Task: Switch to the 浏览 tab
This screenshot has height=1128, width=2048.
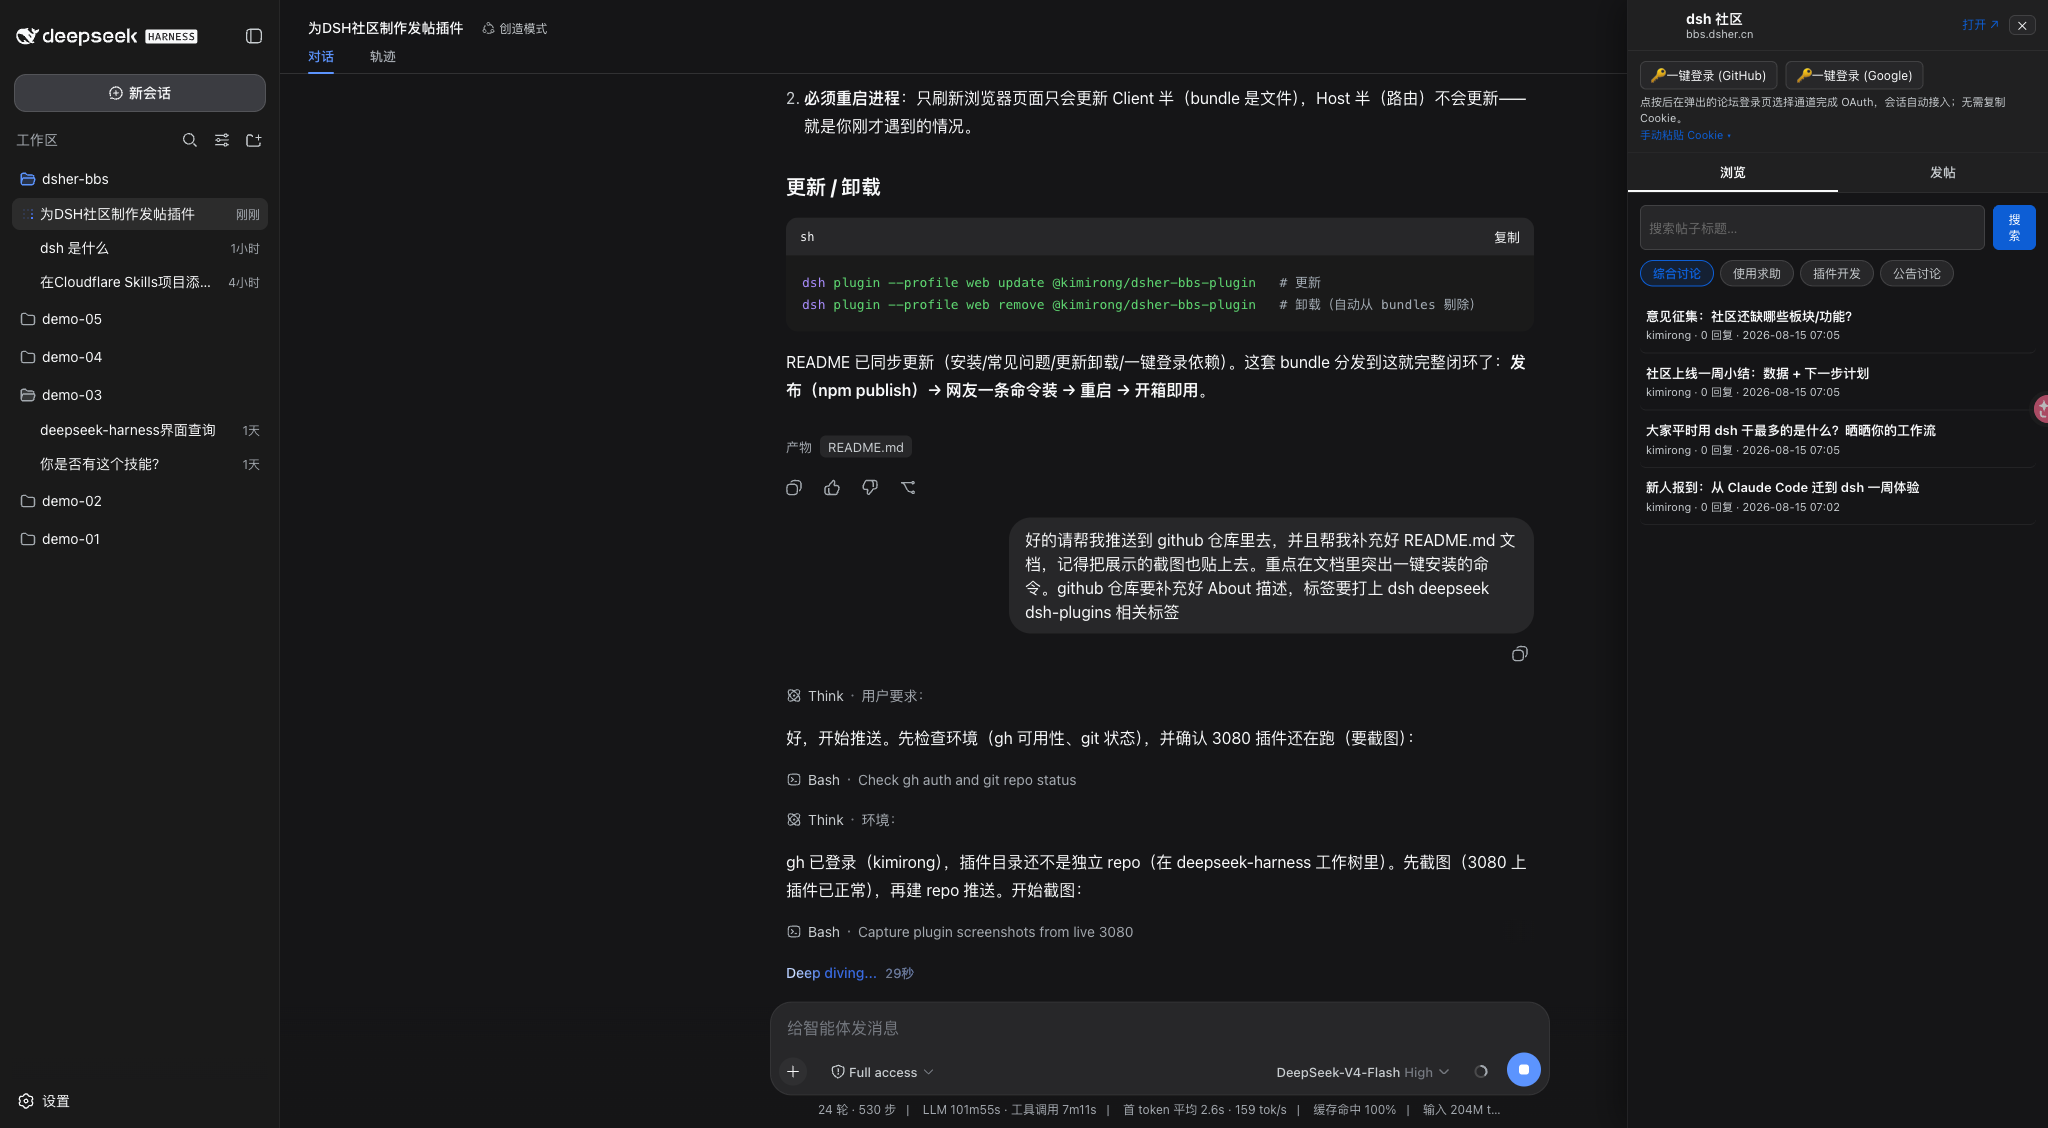Action: (x=1733, y=173)
